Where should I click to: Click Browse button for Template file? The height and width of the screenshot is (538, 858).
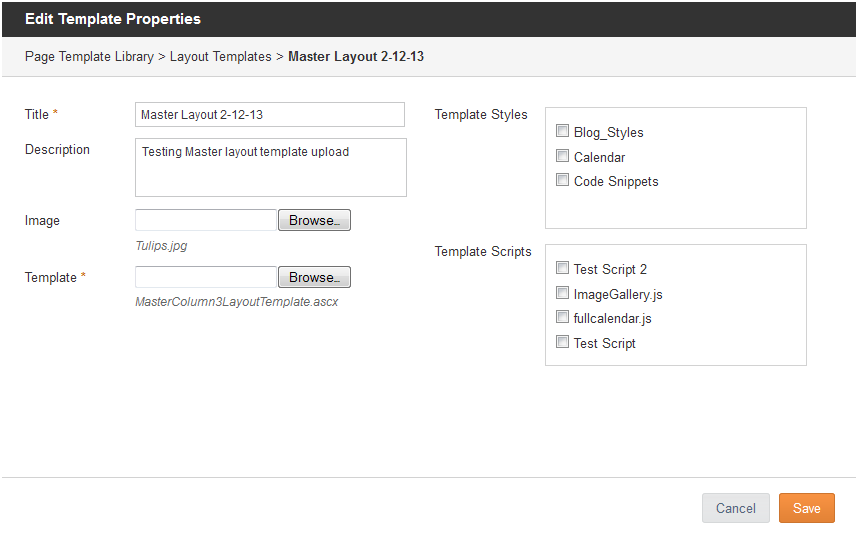coord(314,277)
